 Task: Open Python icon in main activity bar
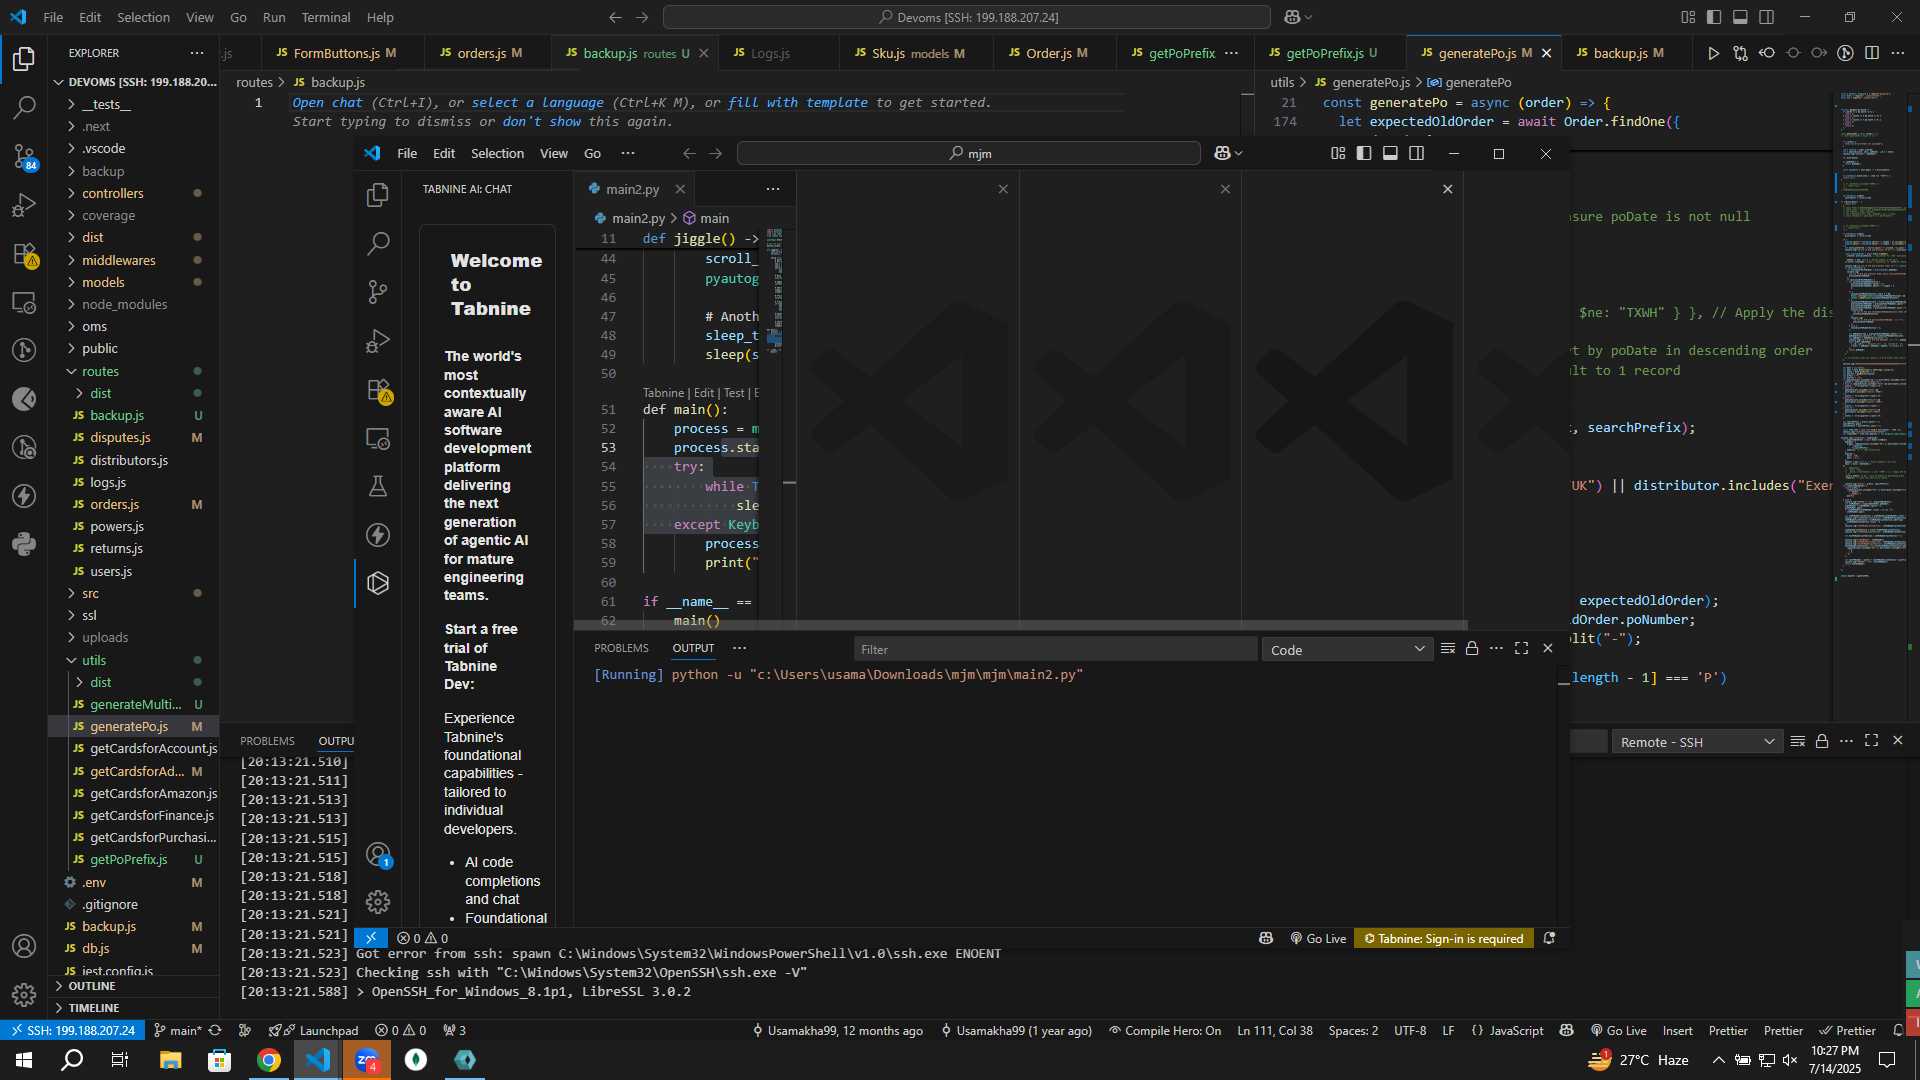point(24,545)
